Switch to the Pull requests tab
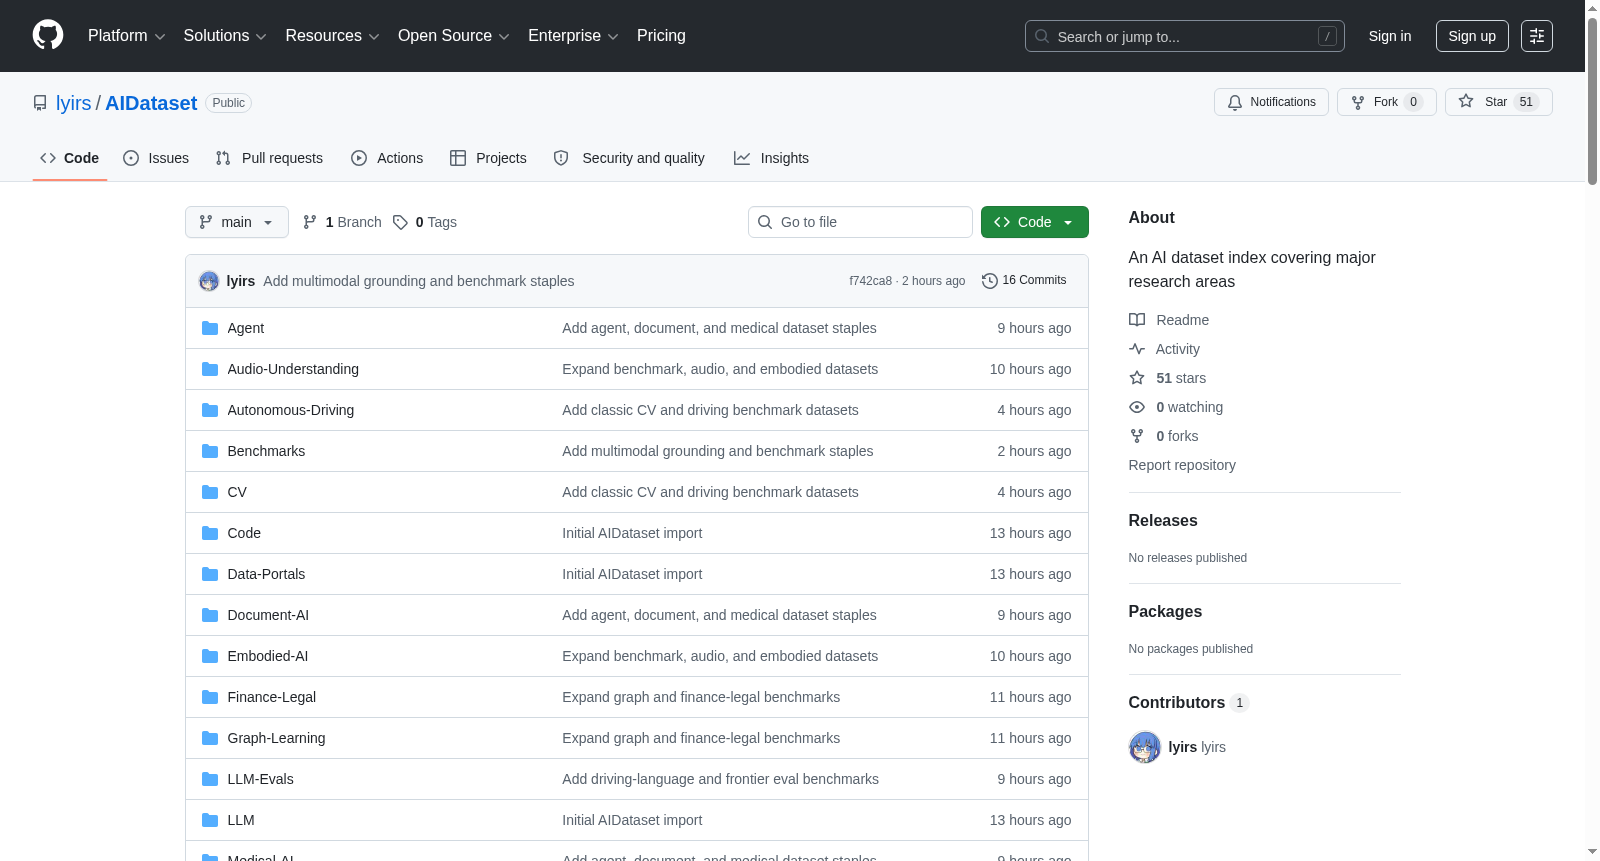 [269, 158]
